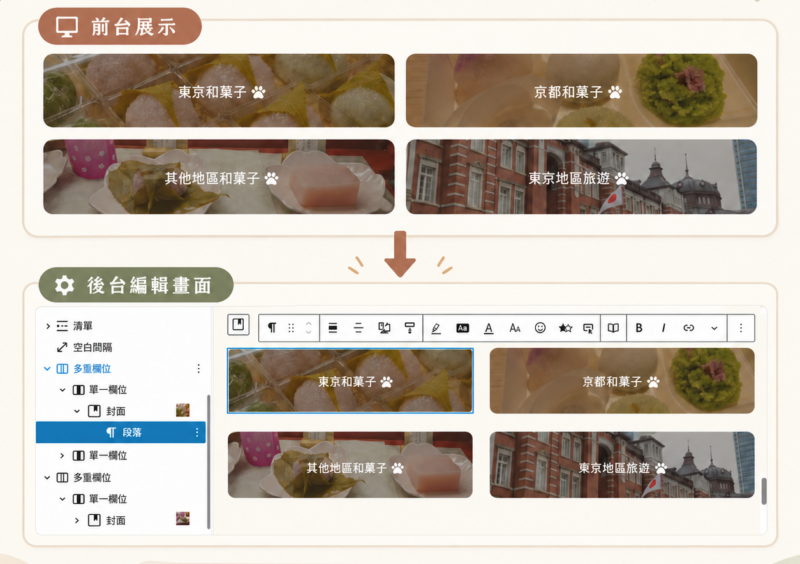
Task: Grab the block drag handle in toolbar
Action: pyautogui.click(x=291, y=328)
